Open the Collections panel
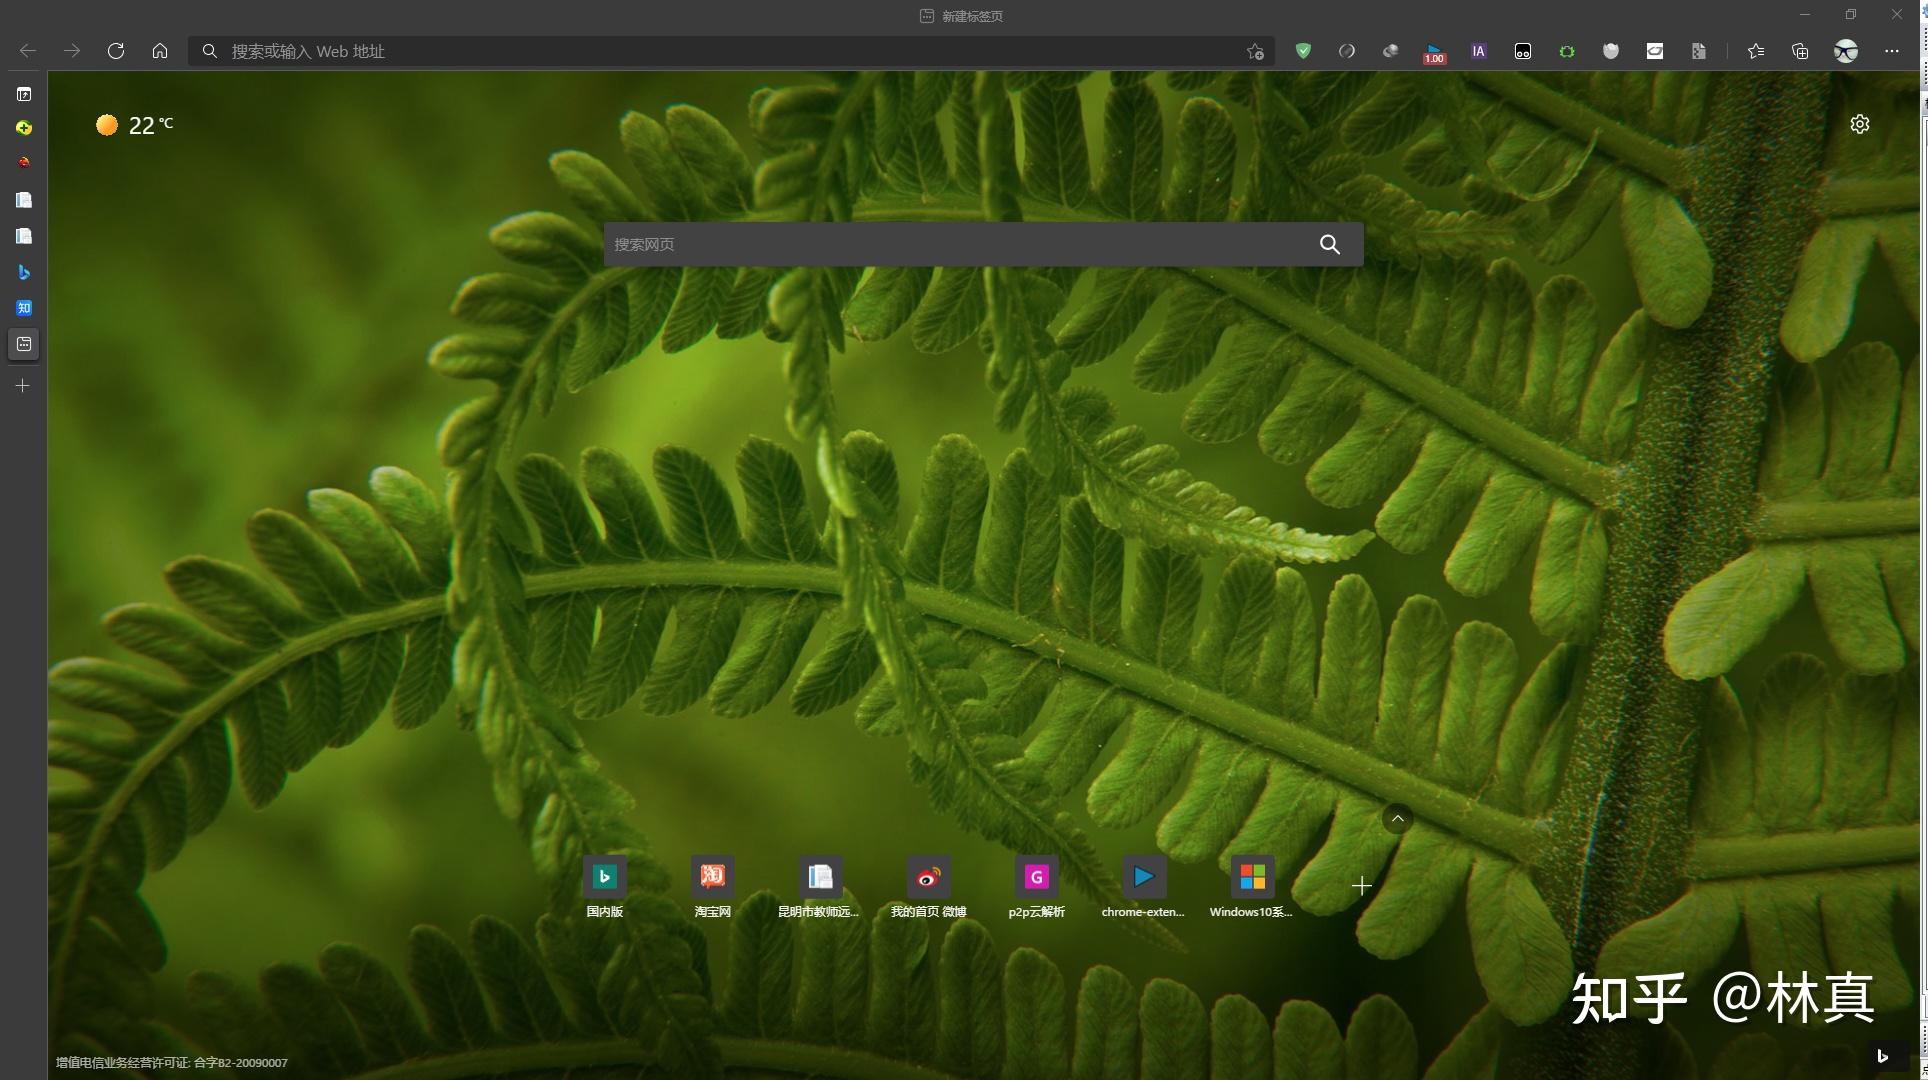1928x1080 pixels. (1800, 51)
